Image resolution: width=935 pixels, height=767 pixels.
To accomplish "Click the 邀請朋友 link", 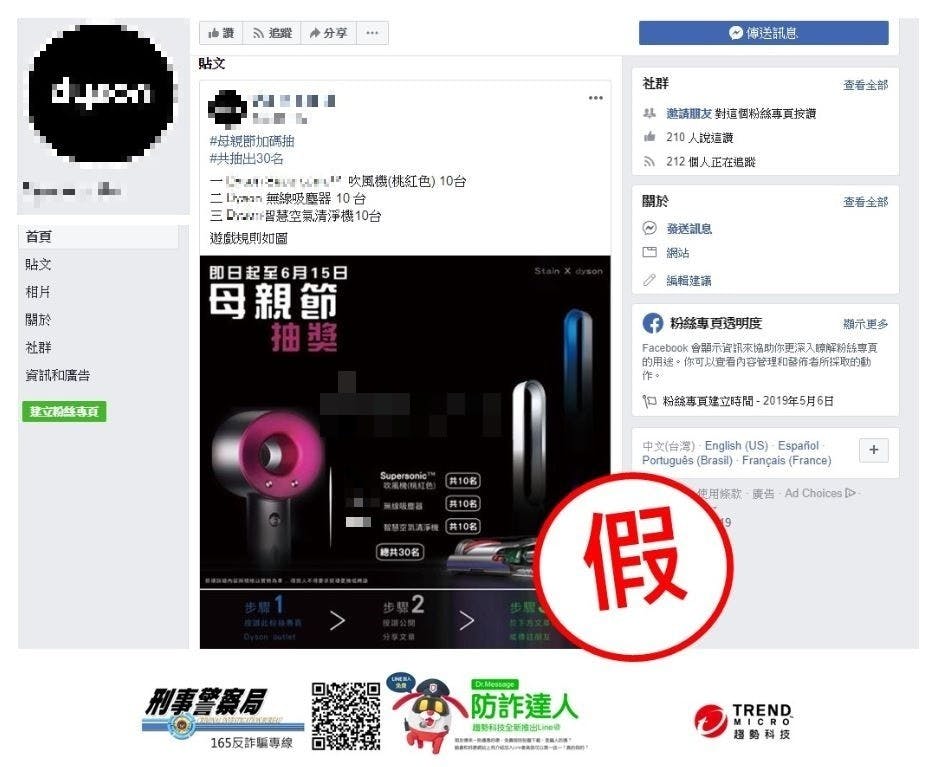I will [689, 113].
